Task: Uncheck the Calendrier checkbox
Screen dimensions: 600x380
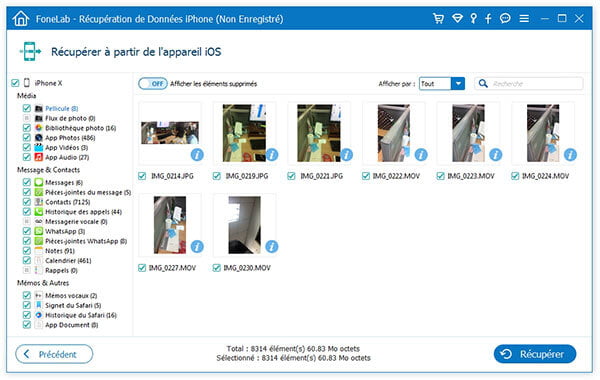Action: (26, 260)
